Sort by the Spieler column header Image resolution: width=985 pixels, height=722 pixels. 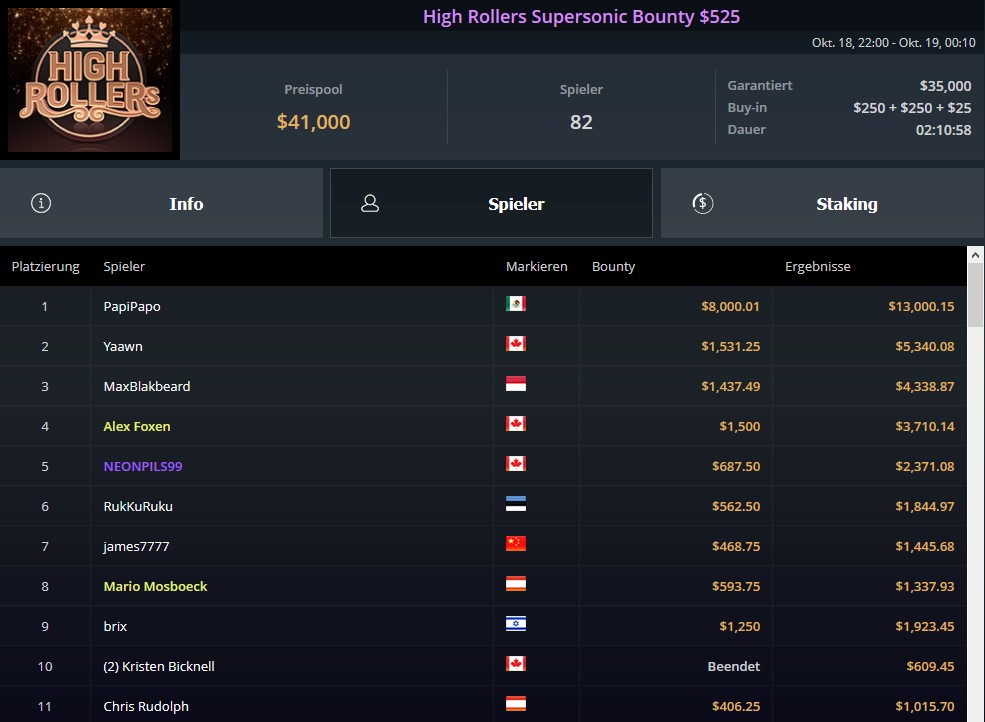click(x=124, y=266)
